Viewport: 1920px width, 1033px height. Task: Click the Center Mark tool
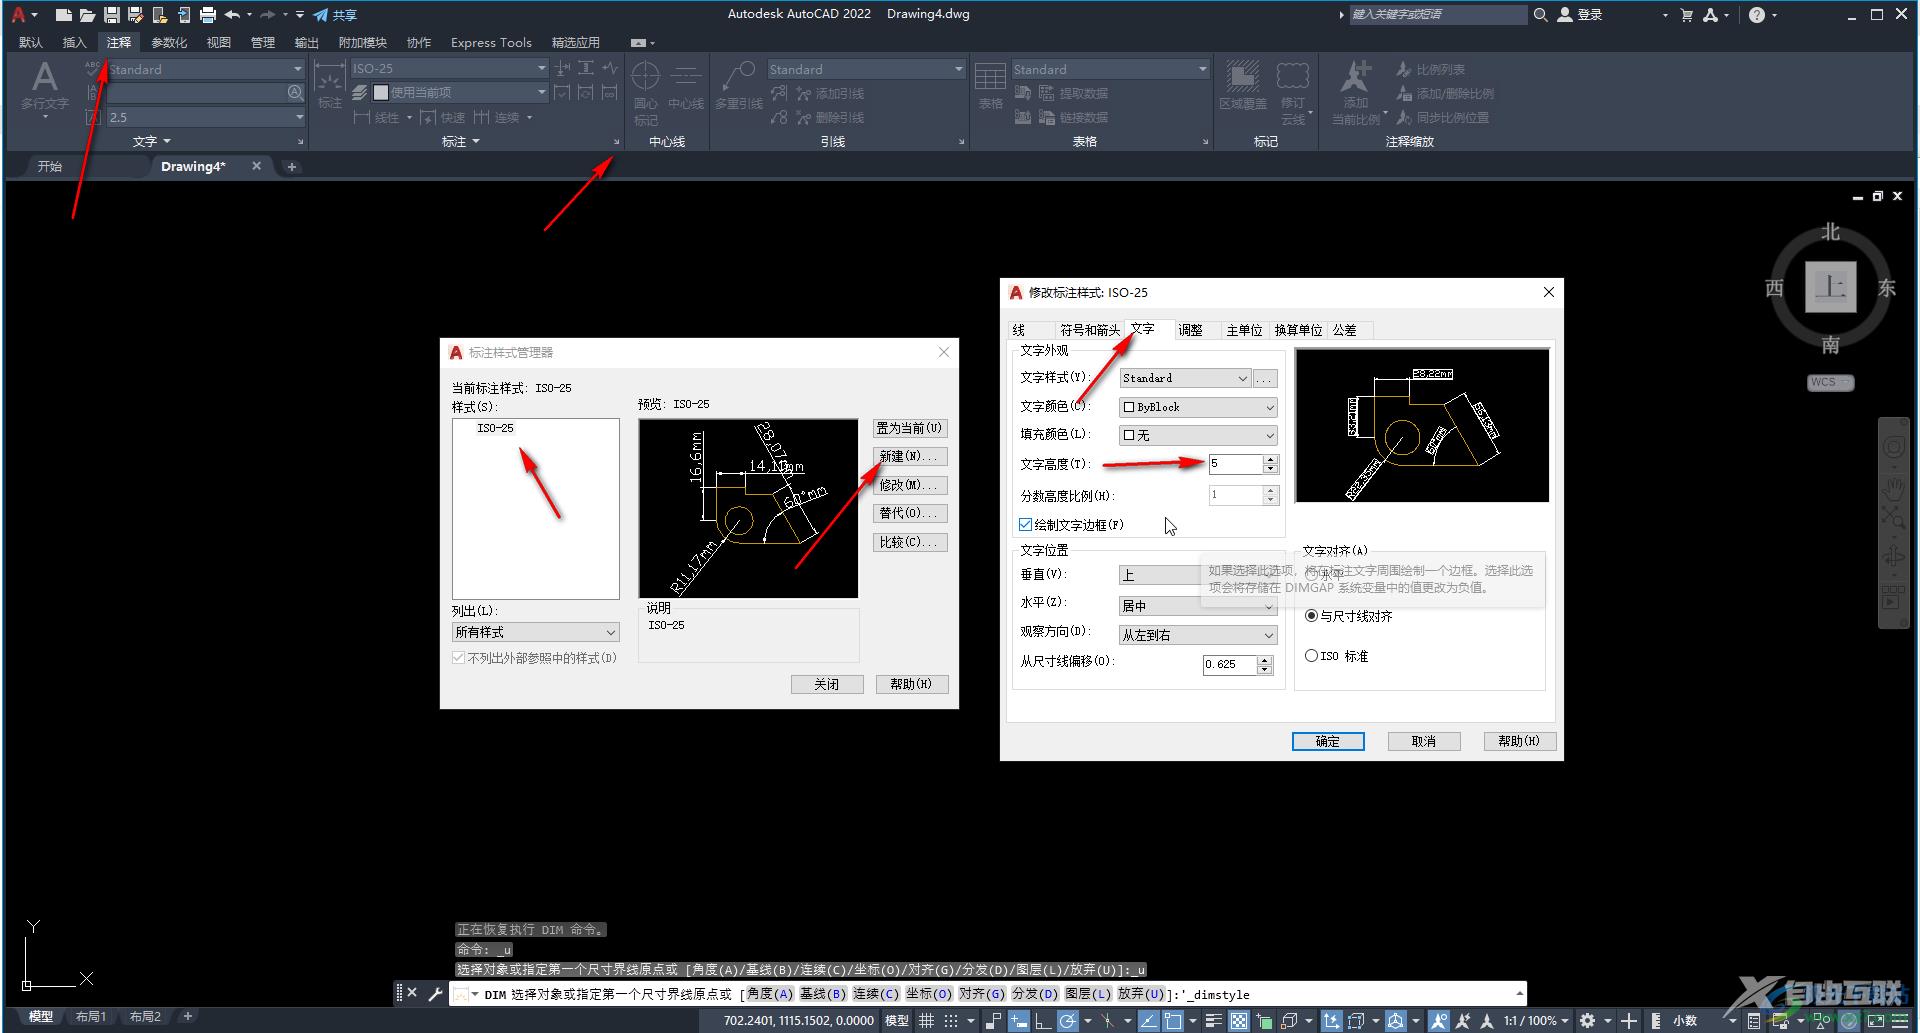[646, 92]
